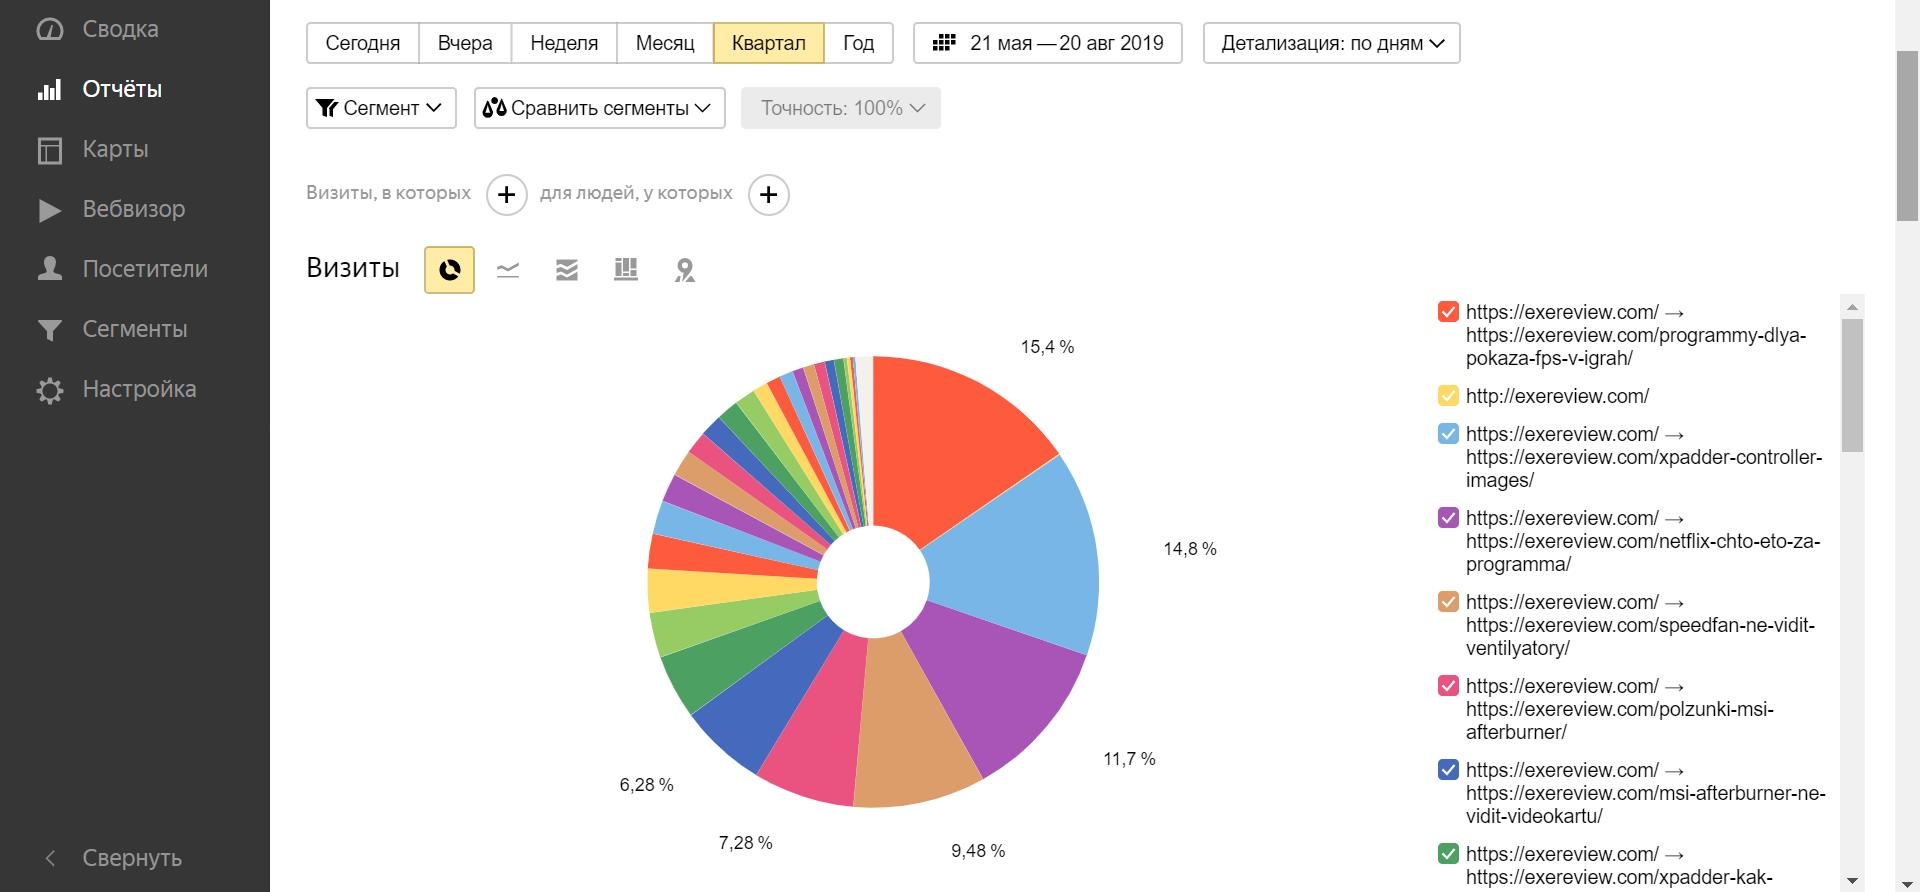Switch to the line chart view

[508, 269]
